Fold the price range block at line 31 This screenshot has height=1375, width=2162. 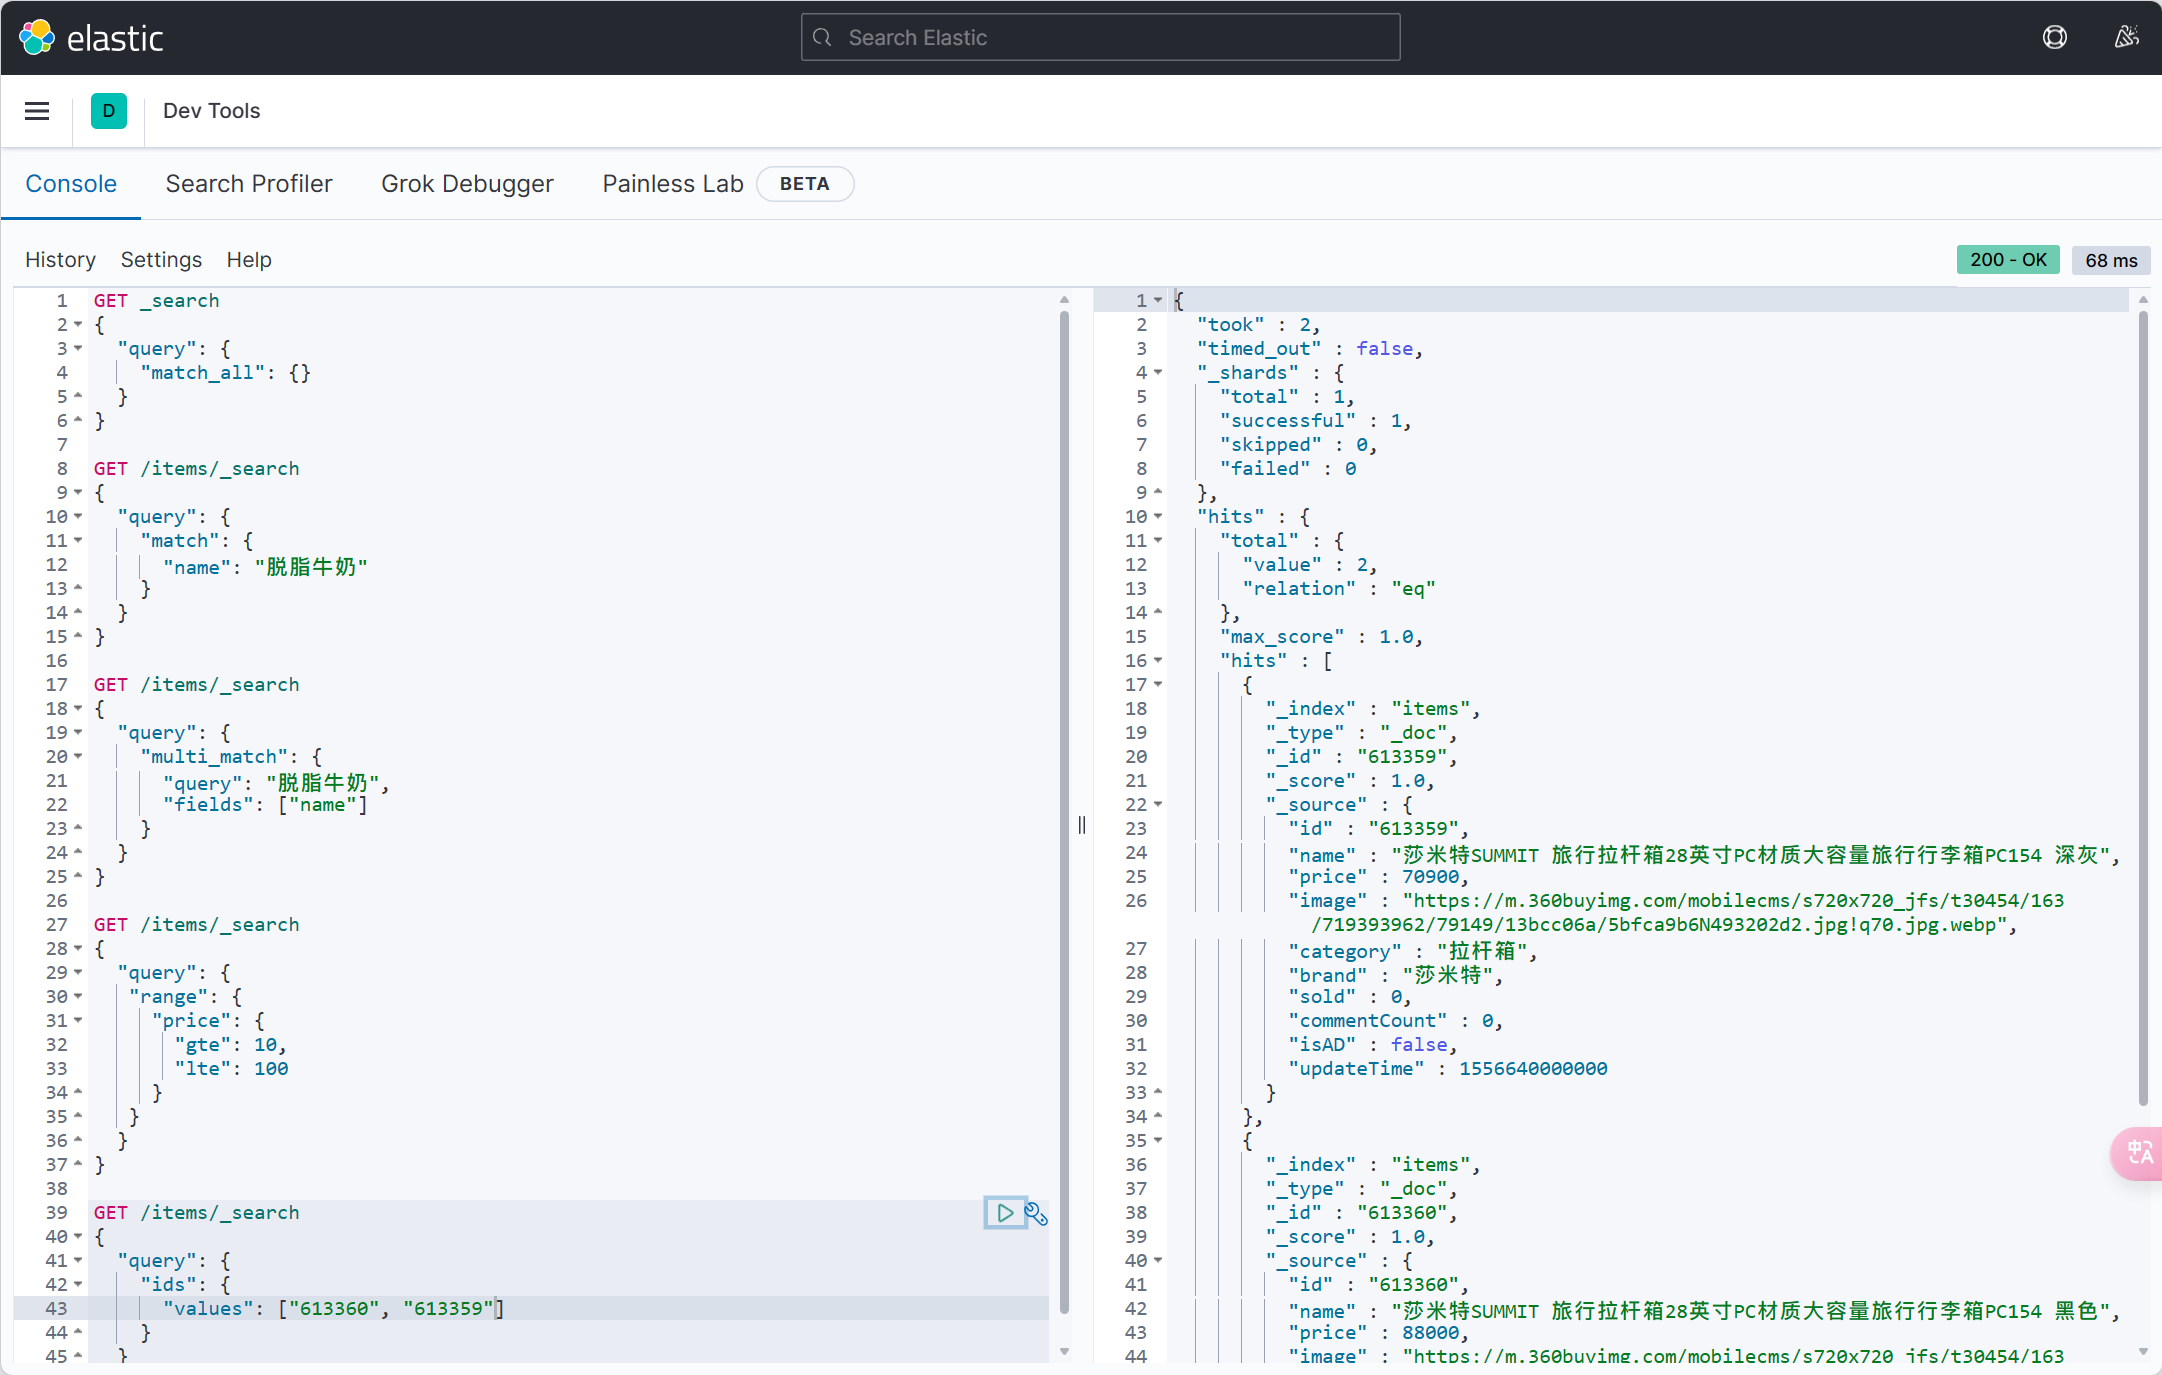78,1021
